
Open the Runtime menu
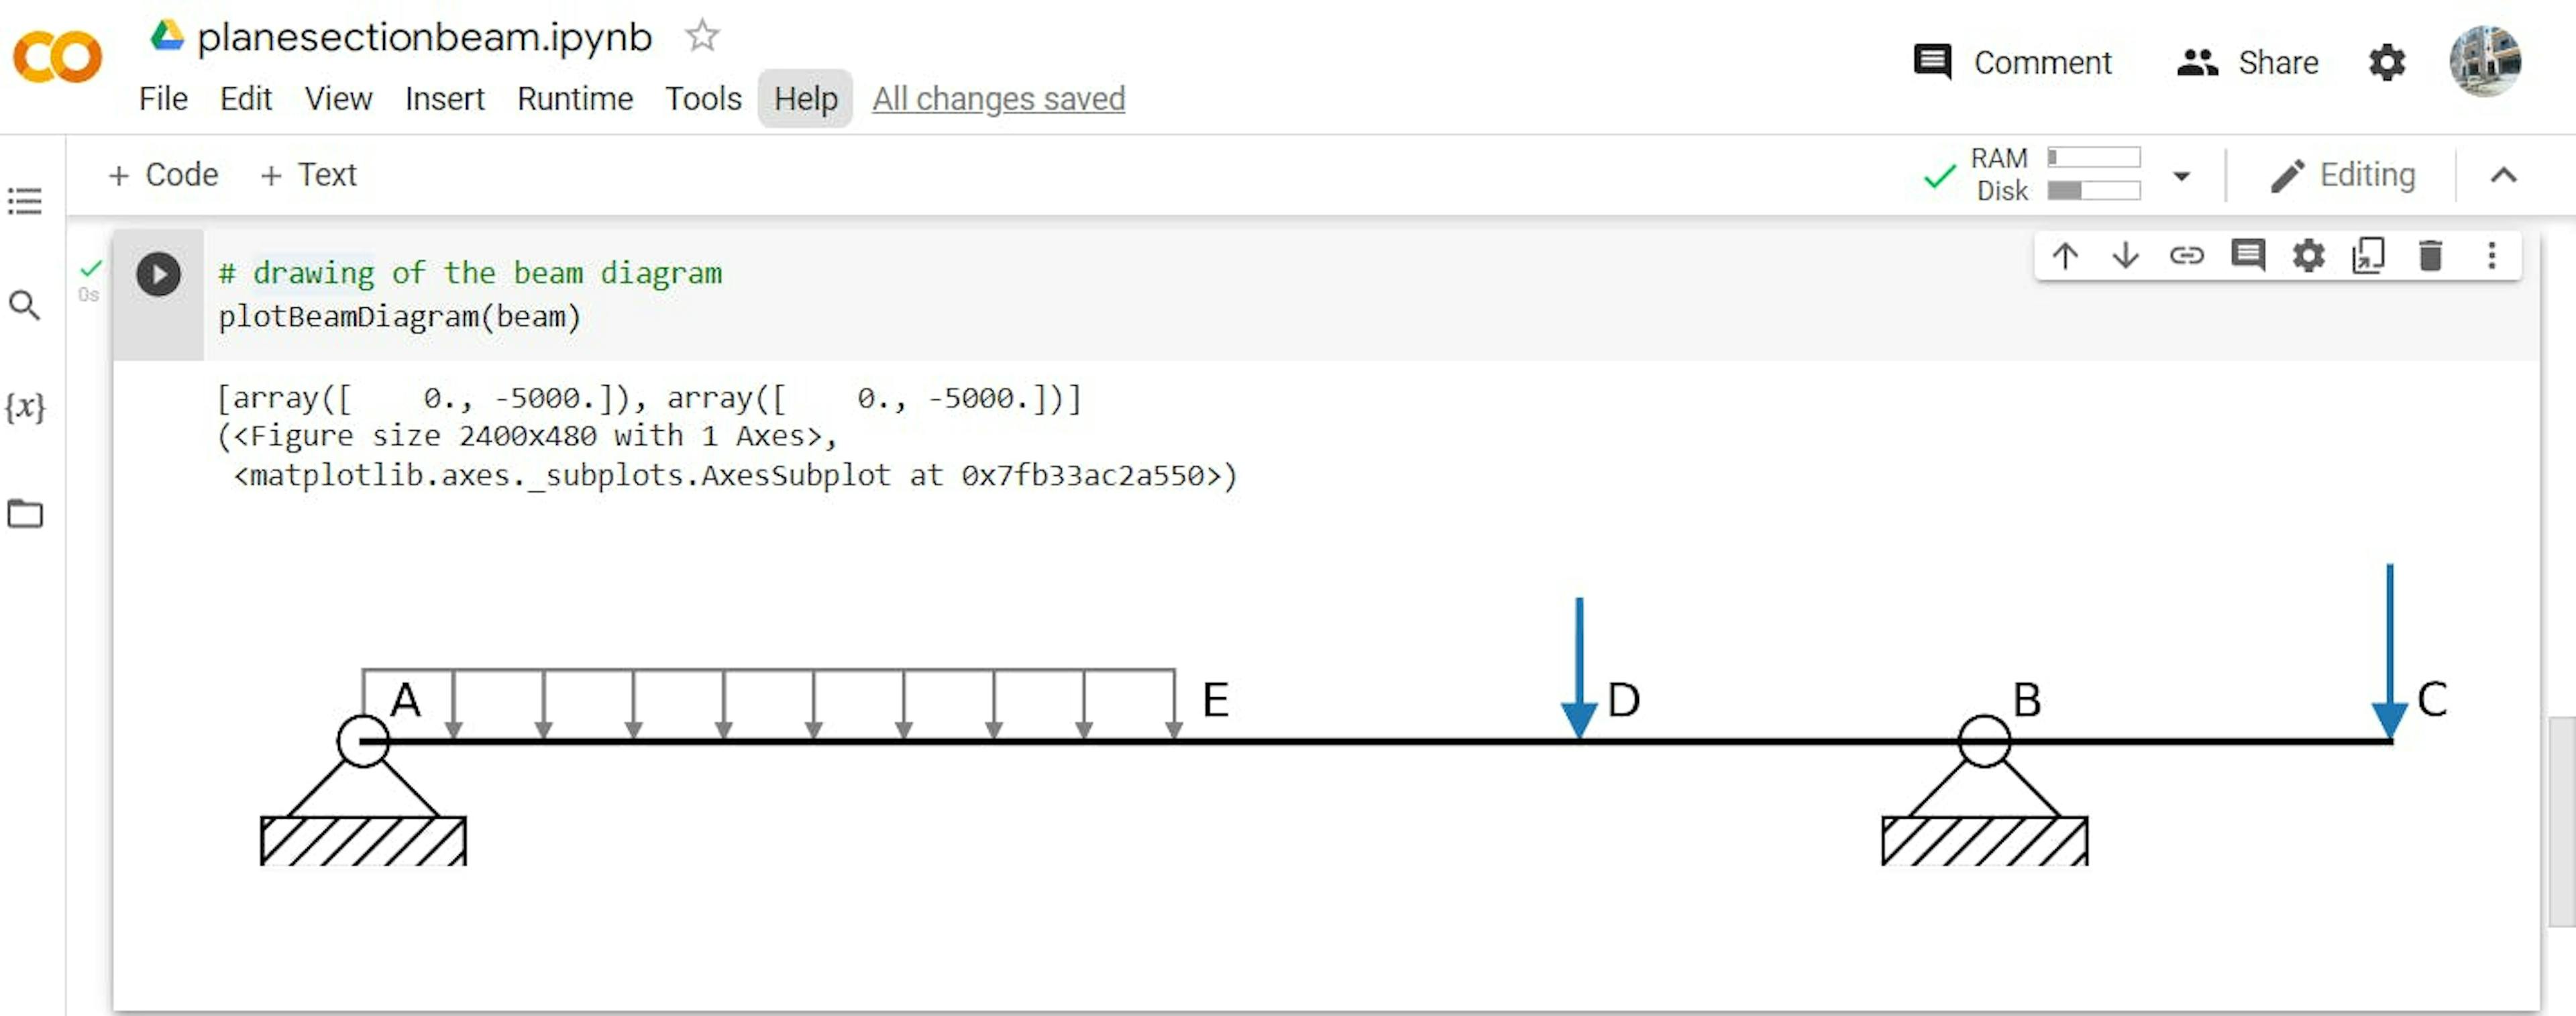(574, 99)
